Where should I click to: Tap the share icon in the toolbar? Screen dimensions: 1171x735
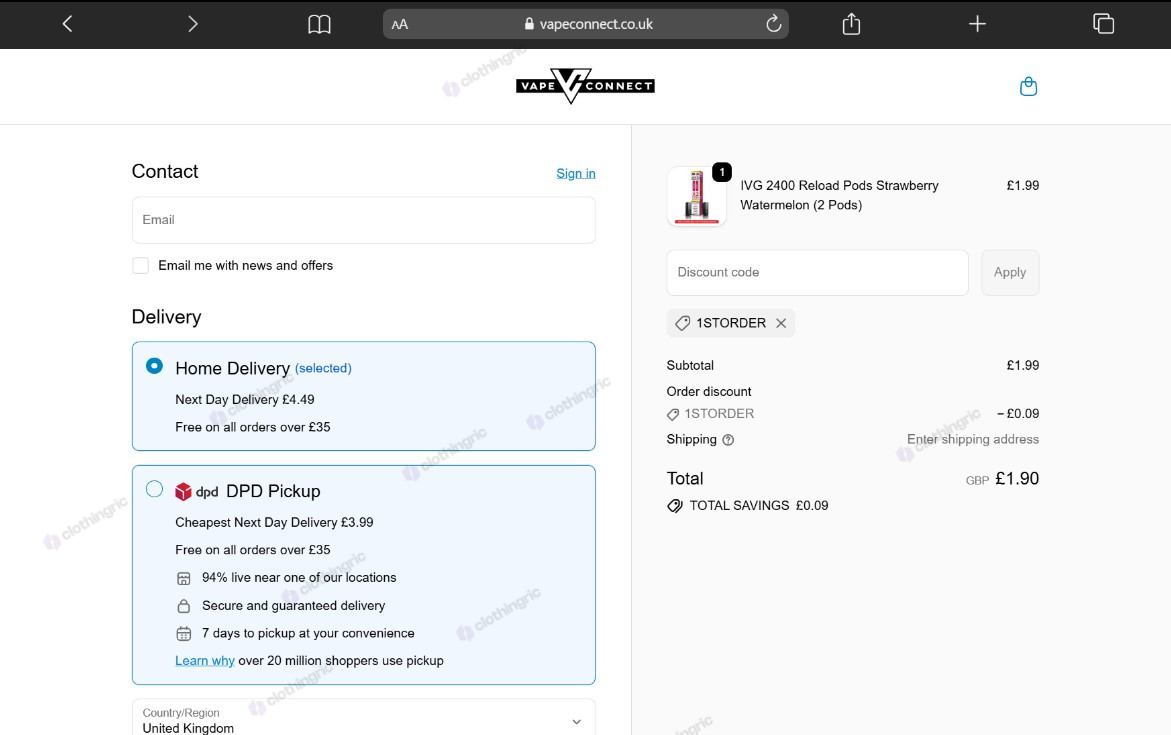[x=851, y=24]
